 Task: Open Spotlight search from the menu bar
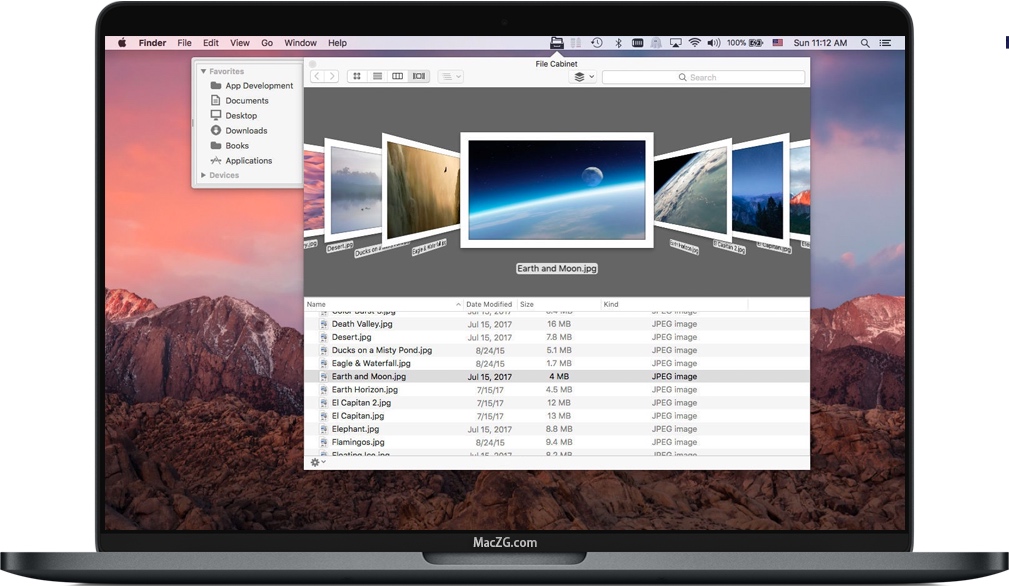pos(864,43)
